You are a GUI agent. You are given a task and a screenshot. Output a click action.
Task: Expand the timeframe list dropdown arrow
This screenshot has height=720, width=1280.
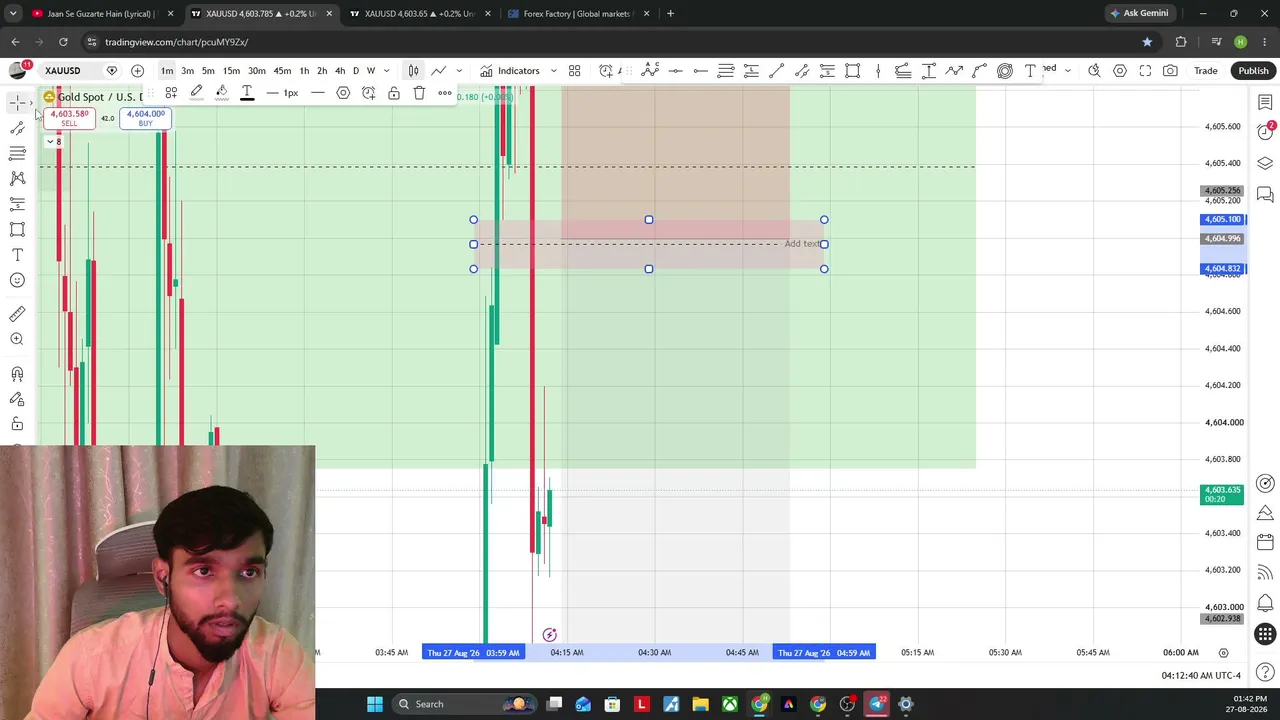386,71
